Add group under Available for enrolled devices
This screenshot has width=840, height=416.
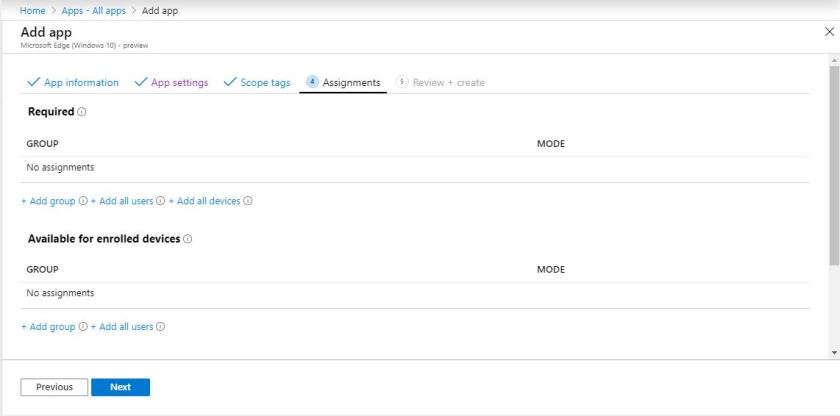48,327
